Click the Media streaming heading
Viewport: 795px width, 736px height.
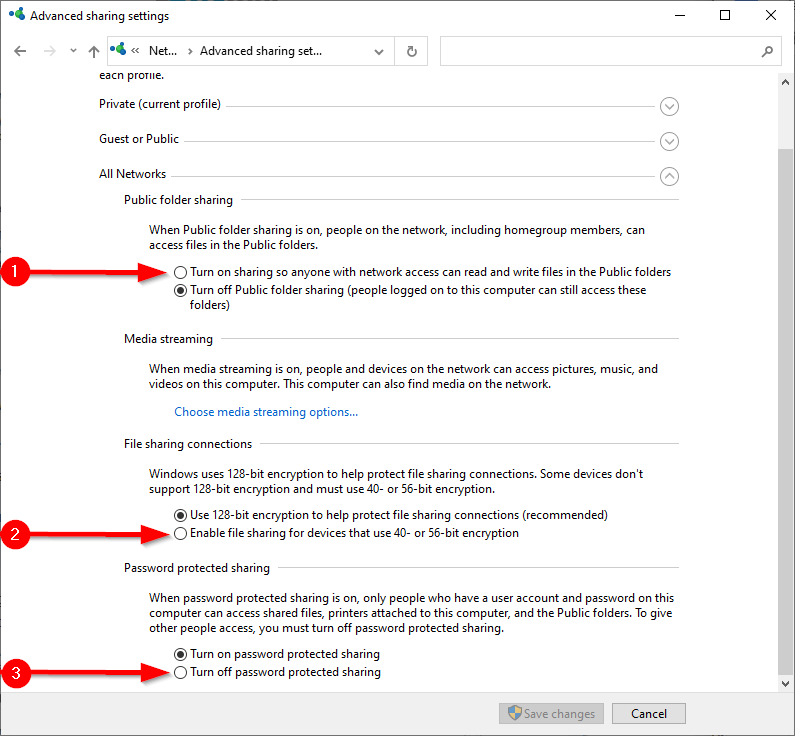168,339
